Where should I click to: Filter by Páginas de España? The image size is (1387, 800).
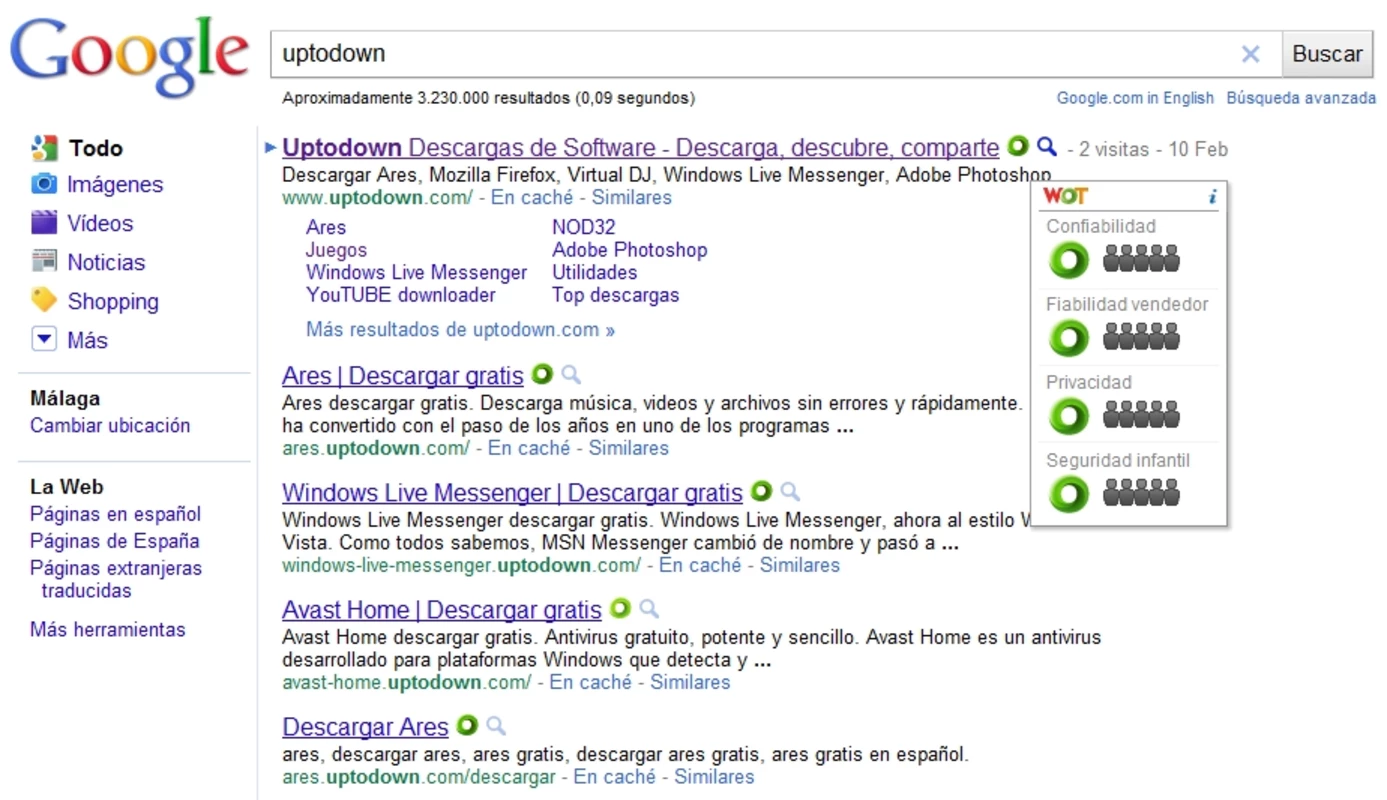(x=115, y=541)
